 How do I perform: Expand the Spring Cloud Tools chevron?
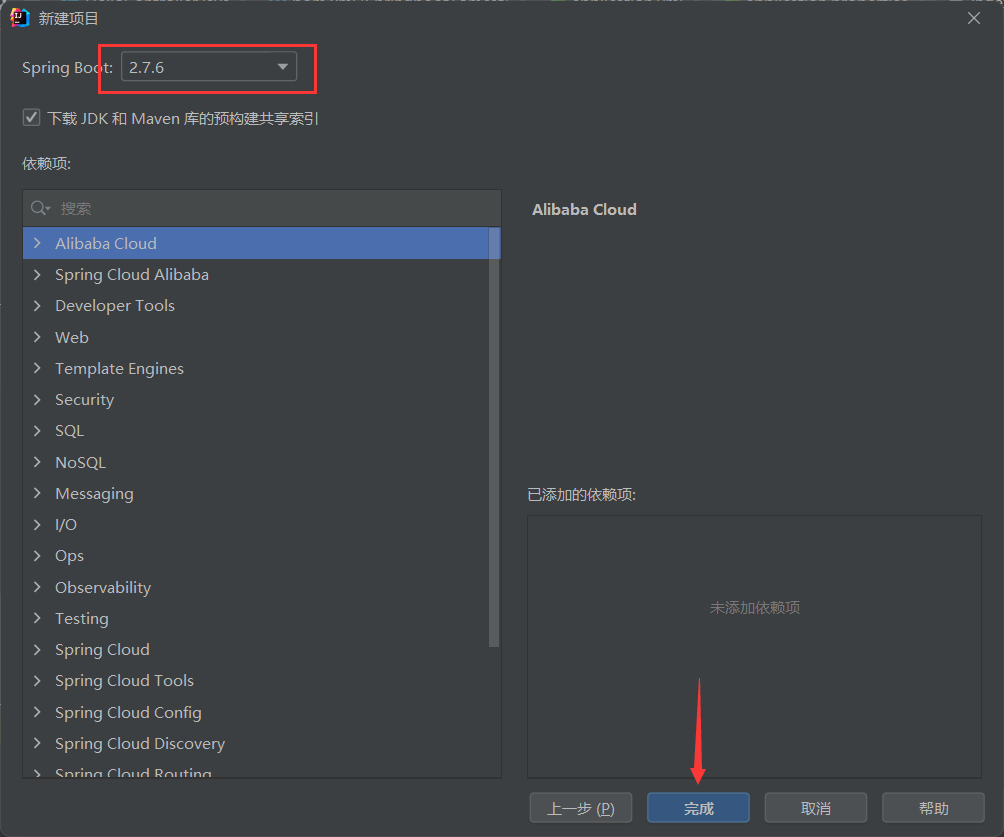click(x=37, y=680)
